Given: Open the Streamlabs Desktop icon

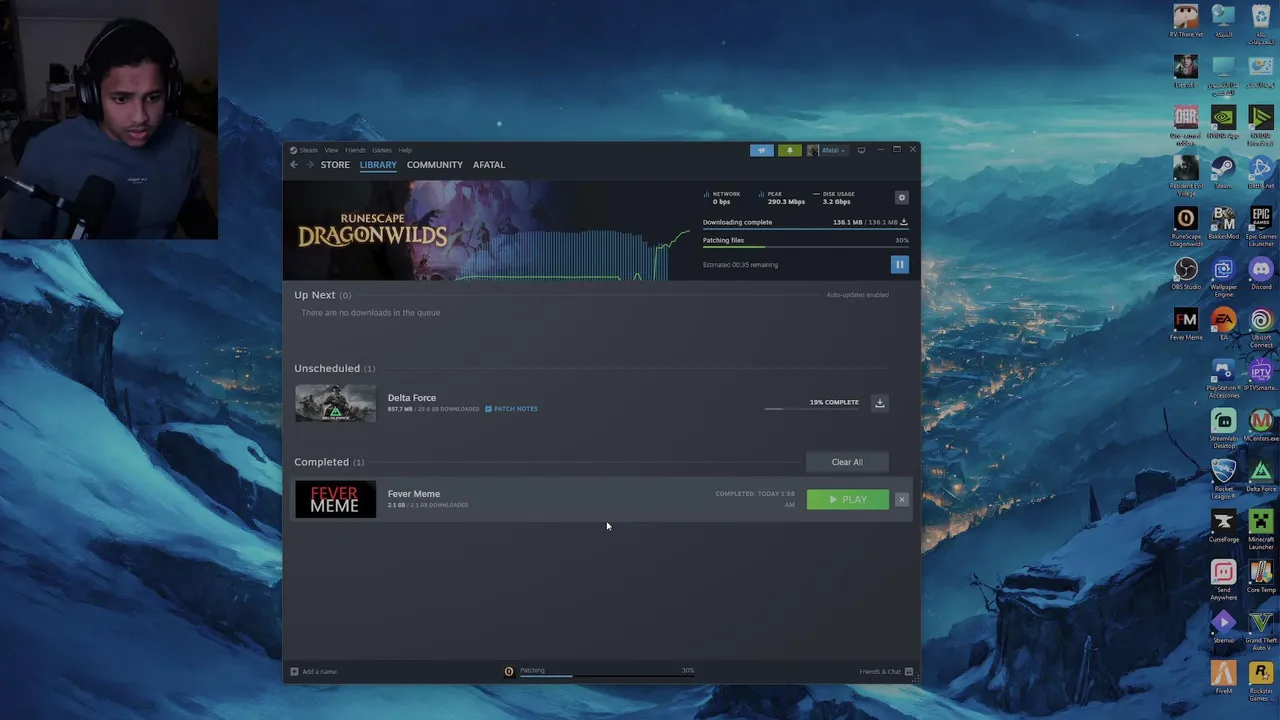Looking at the screenshot, I should (x=1223, y=428).
